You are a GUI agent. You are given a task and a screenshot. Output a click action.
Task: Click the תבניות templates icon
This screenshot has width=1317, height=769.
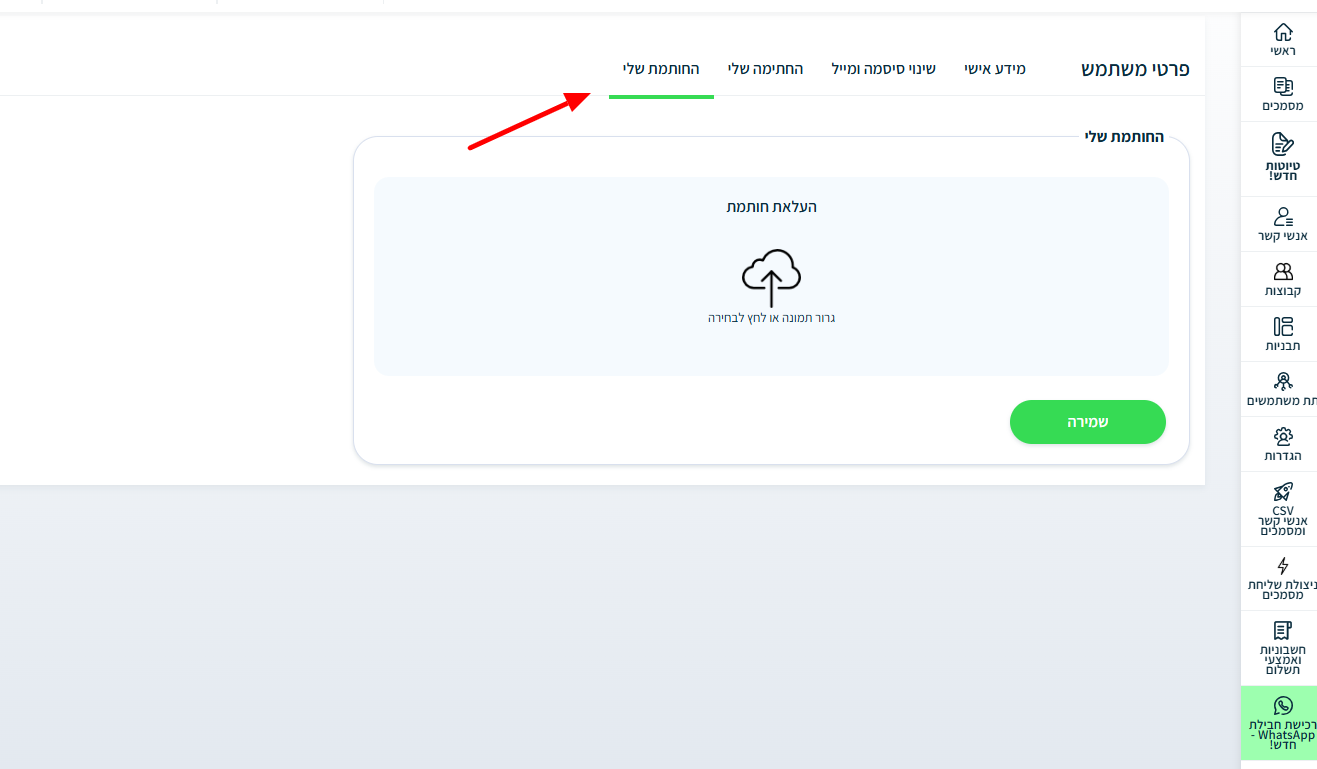click(x=1283, y=326)
